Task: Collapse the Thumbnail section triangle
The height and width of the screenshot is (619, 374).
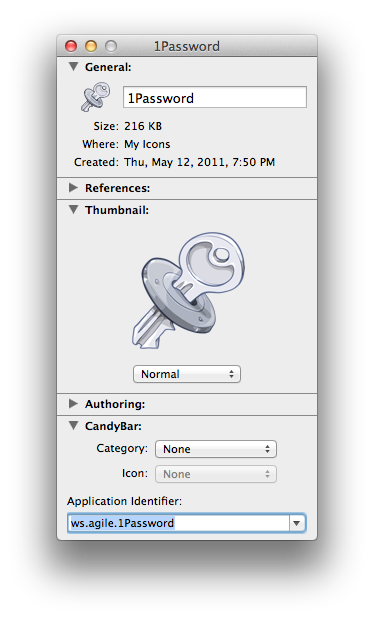Action: point(73,210)
